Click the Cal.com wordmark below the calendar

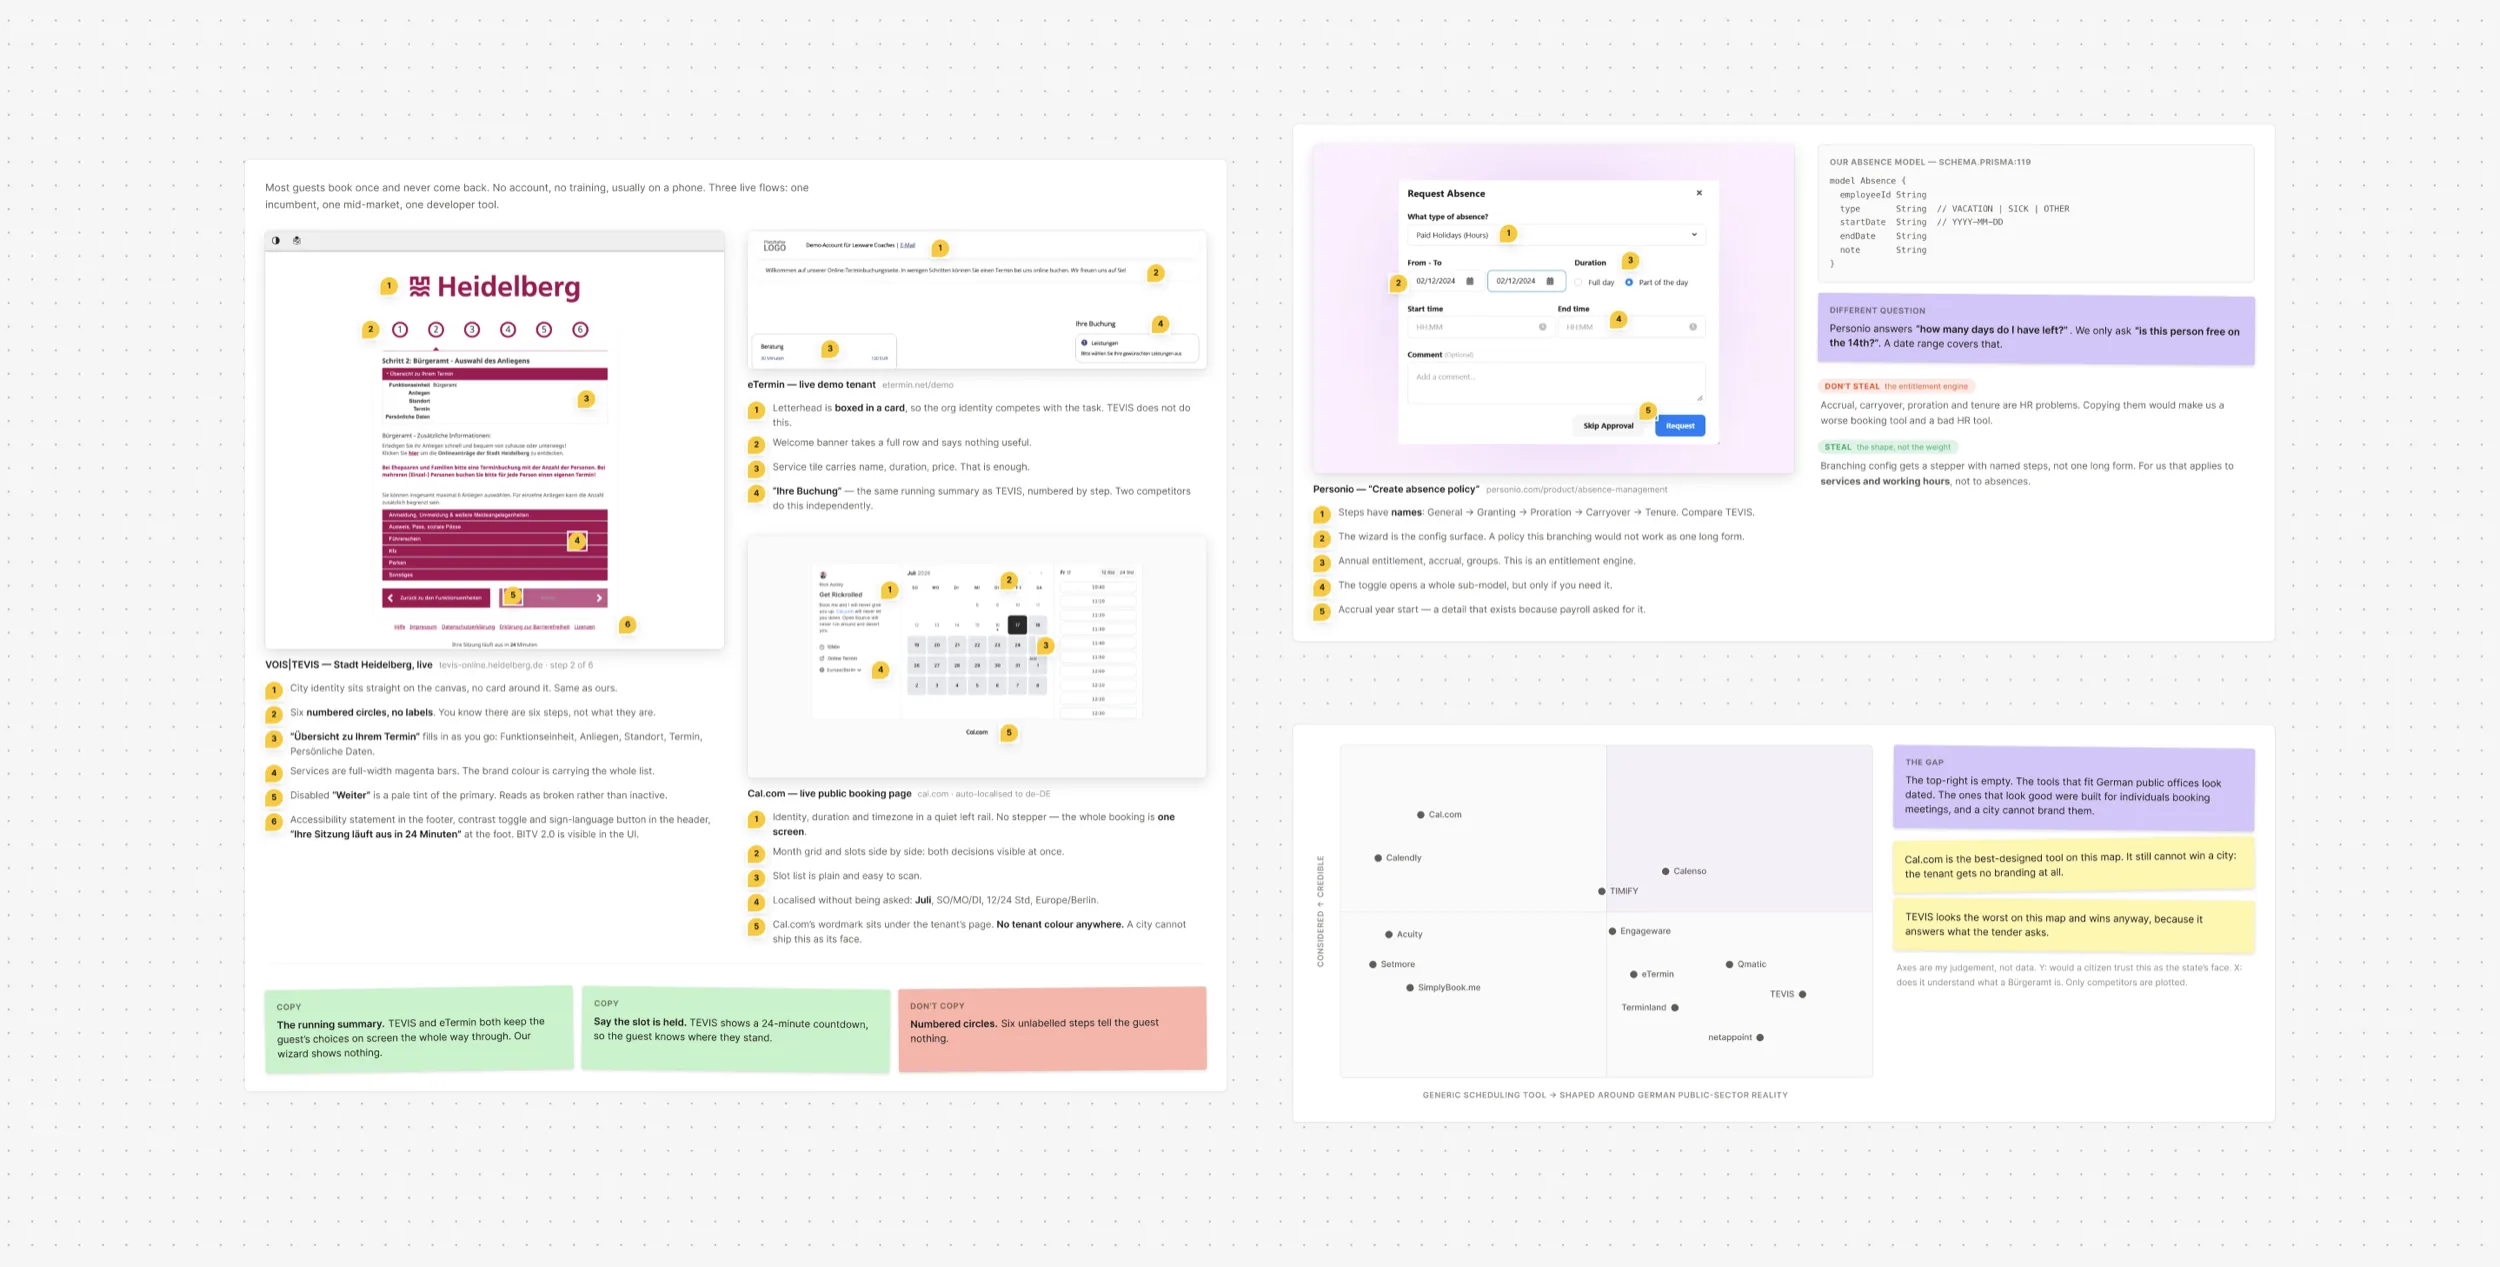[977, 732]
